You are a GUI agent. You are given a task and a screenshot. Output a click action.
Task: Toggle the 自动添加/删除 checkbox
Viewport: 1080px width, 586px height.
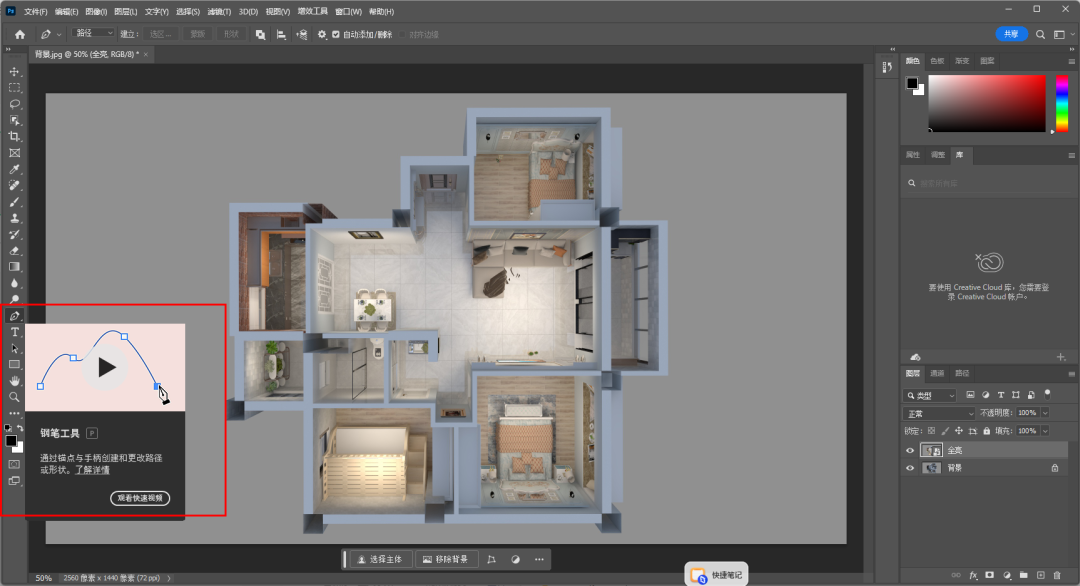[x=336, y=34]
